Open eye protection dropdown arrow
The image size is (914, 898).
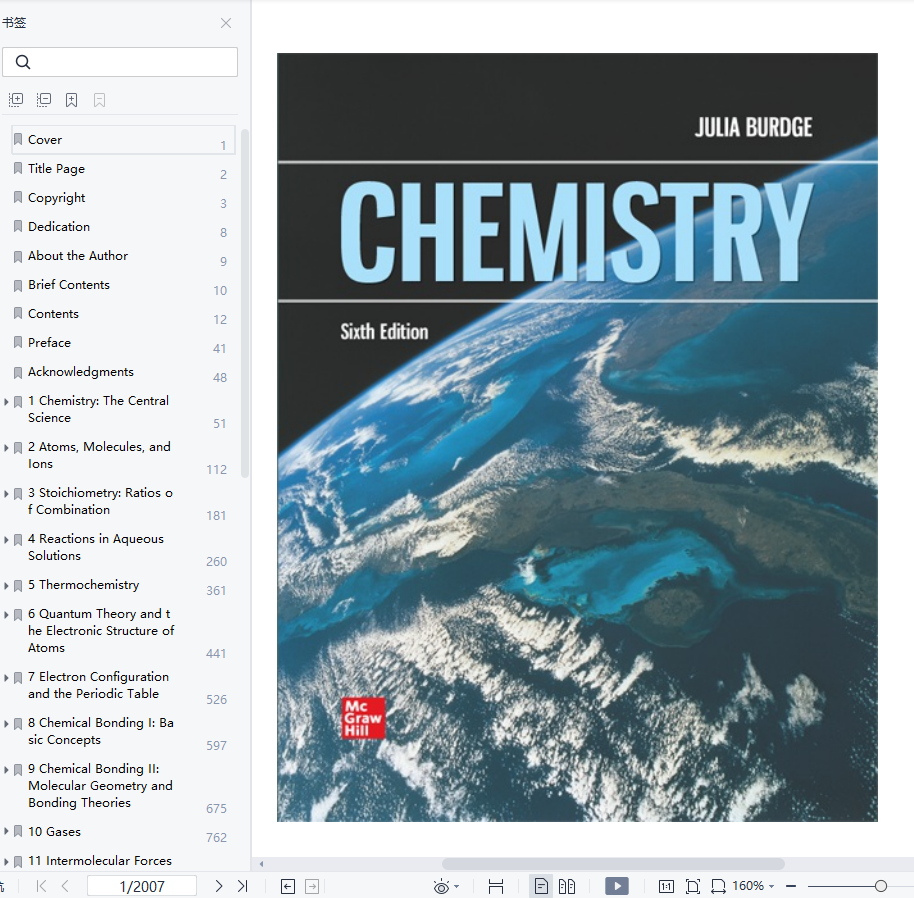456,887
